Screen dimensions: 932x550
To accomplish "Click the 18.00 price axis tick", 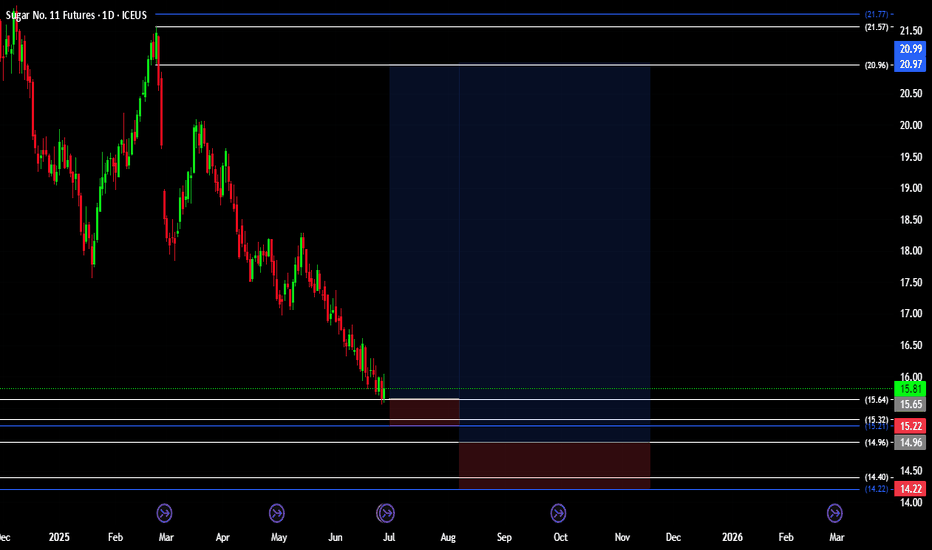I will coord(911,251).
